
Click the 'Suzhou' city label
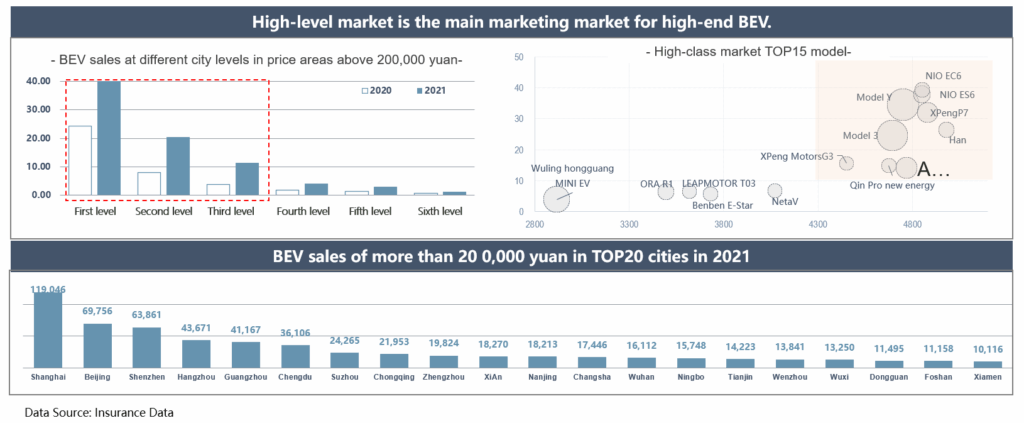(x=344, y=377)
